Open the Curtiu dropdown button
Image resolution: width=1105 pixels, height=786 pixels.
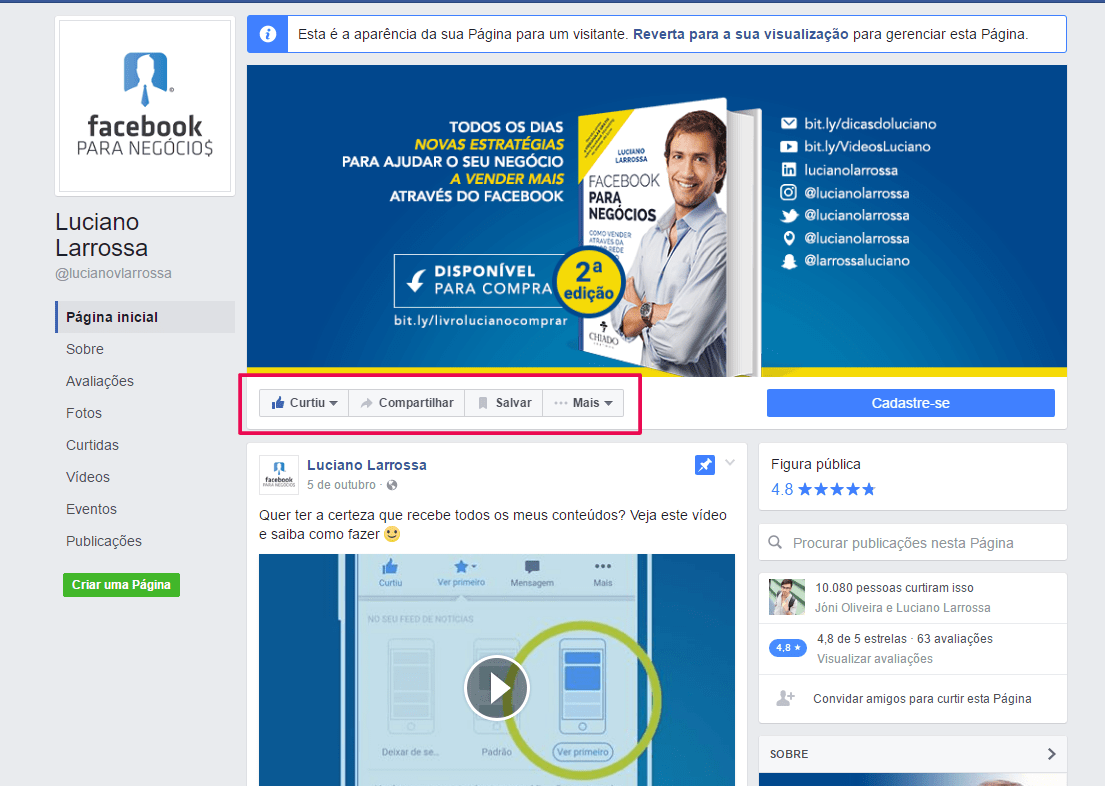click(x=304, y=403)
